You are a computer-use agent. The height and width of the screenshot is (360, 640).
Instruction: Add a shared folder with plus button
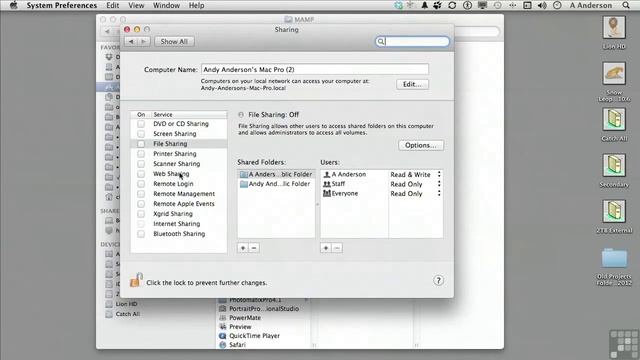[x=243, y=248]
